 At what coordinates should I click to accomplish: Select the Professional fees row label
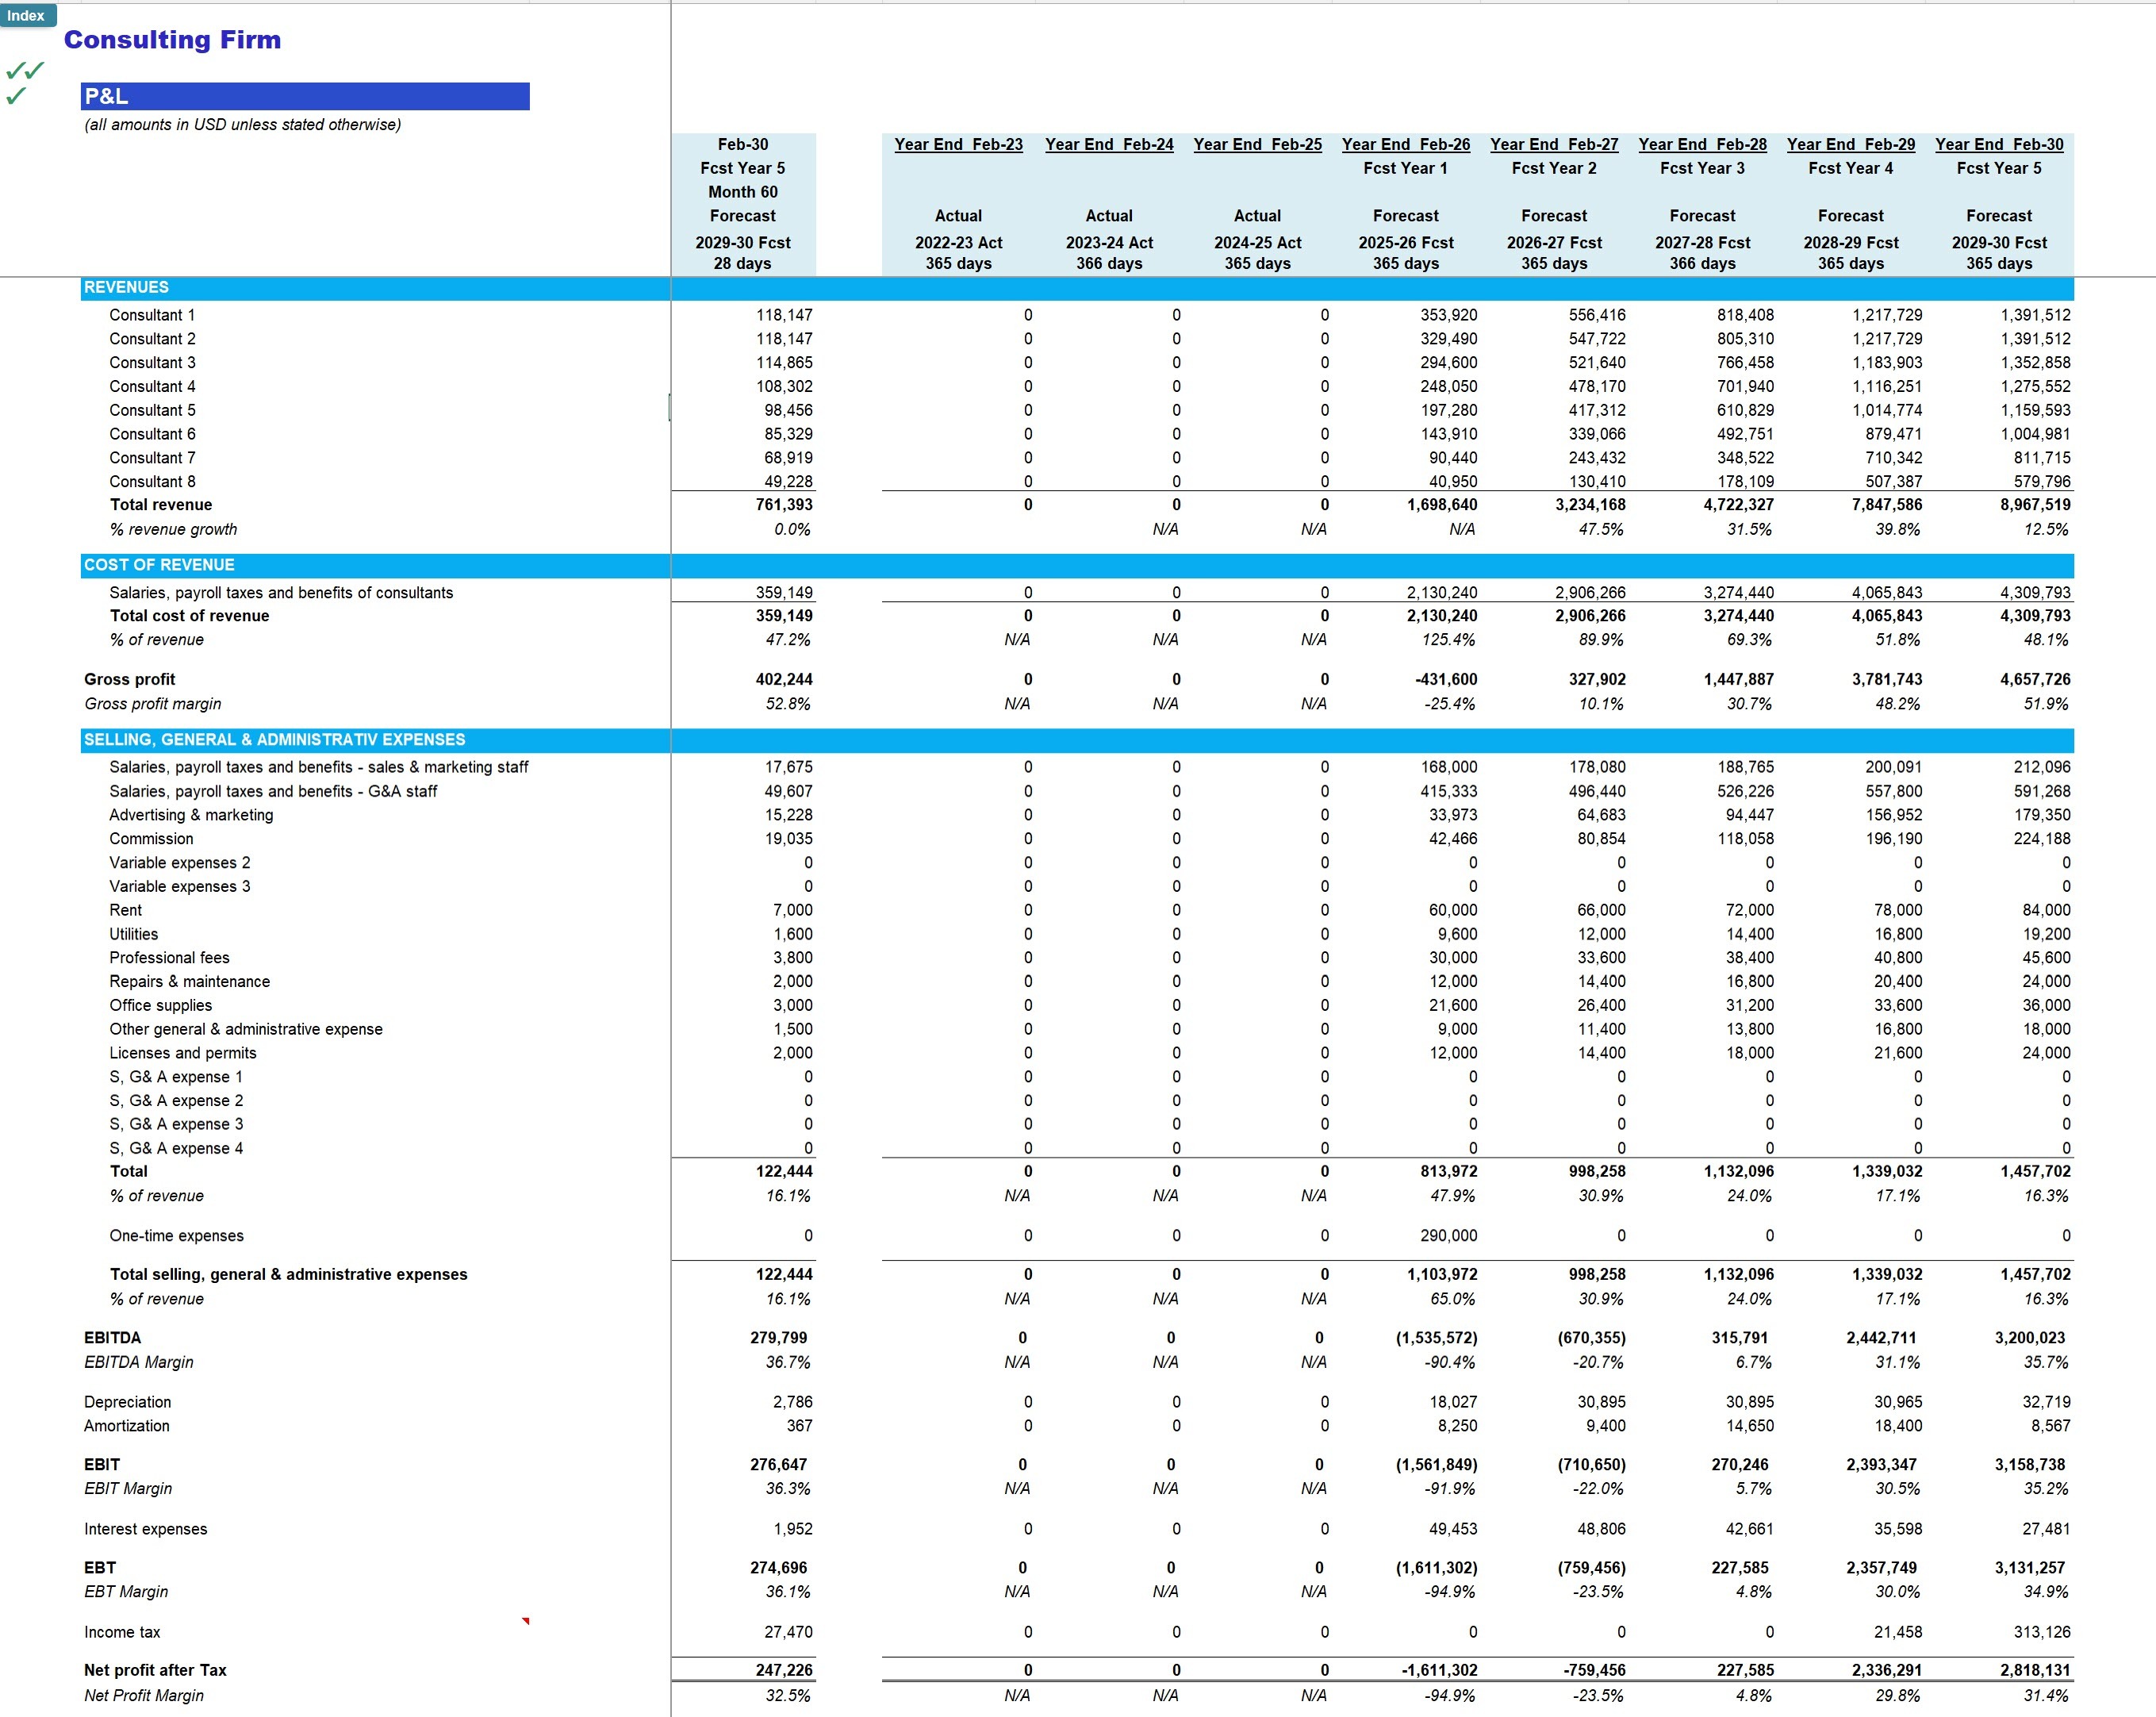pyautogui.click(x=169, y=958)
